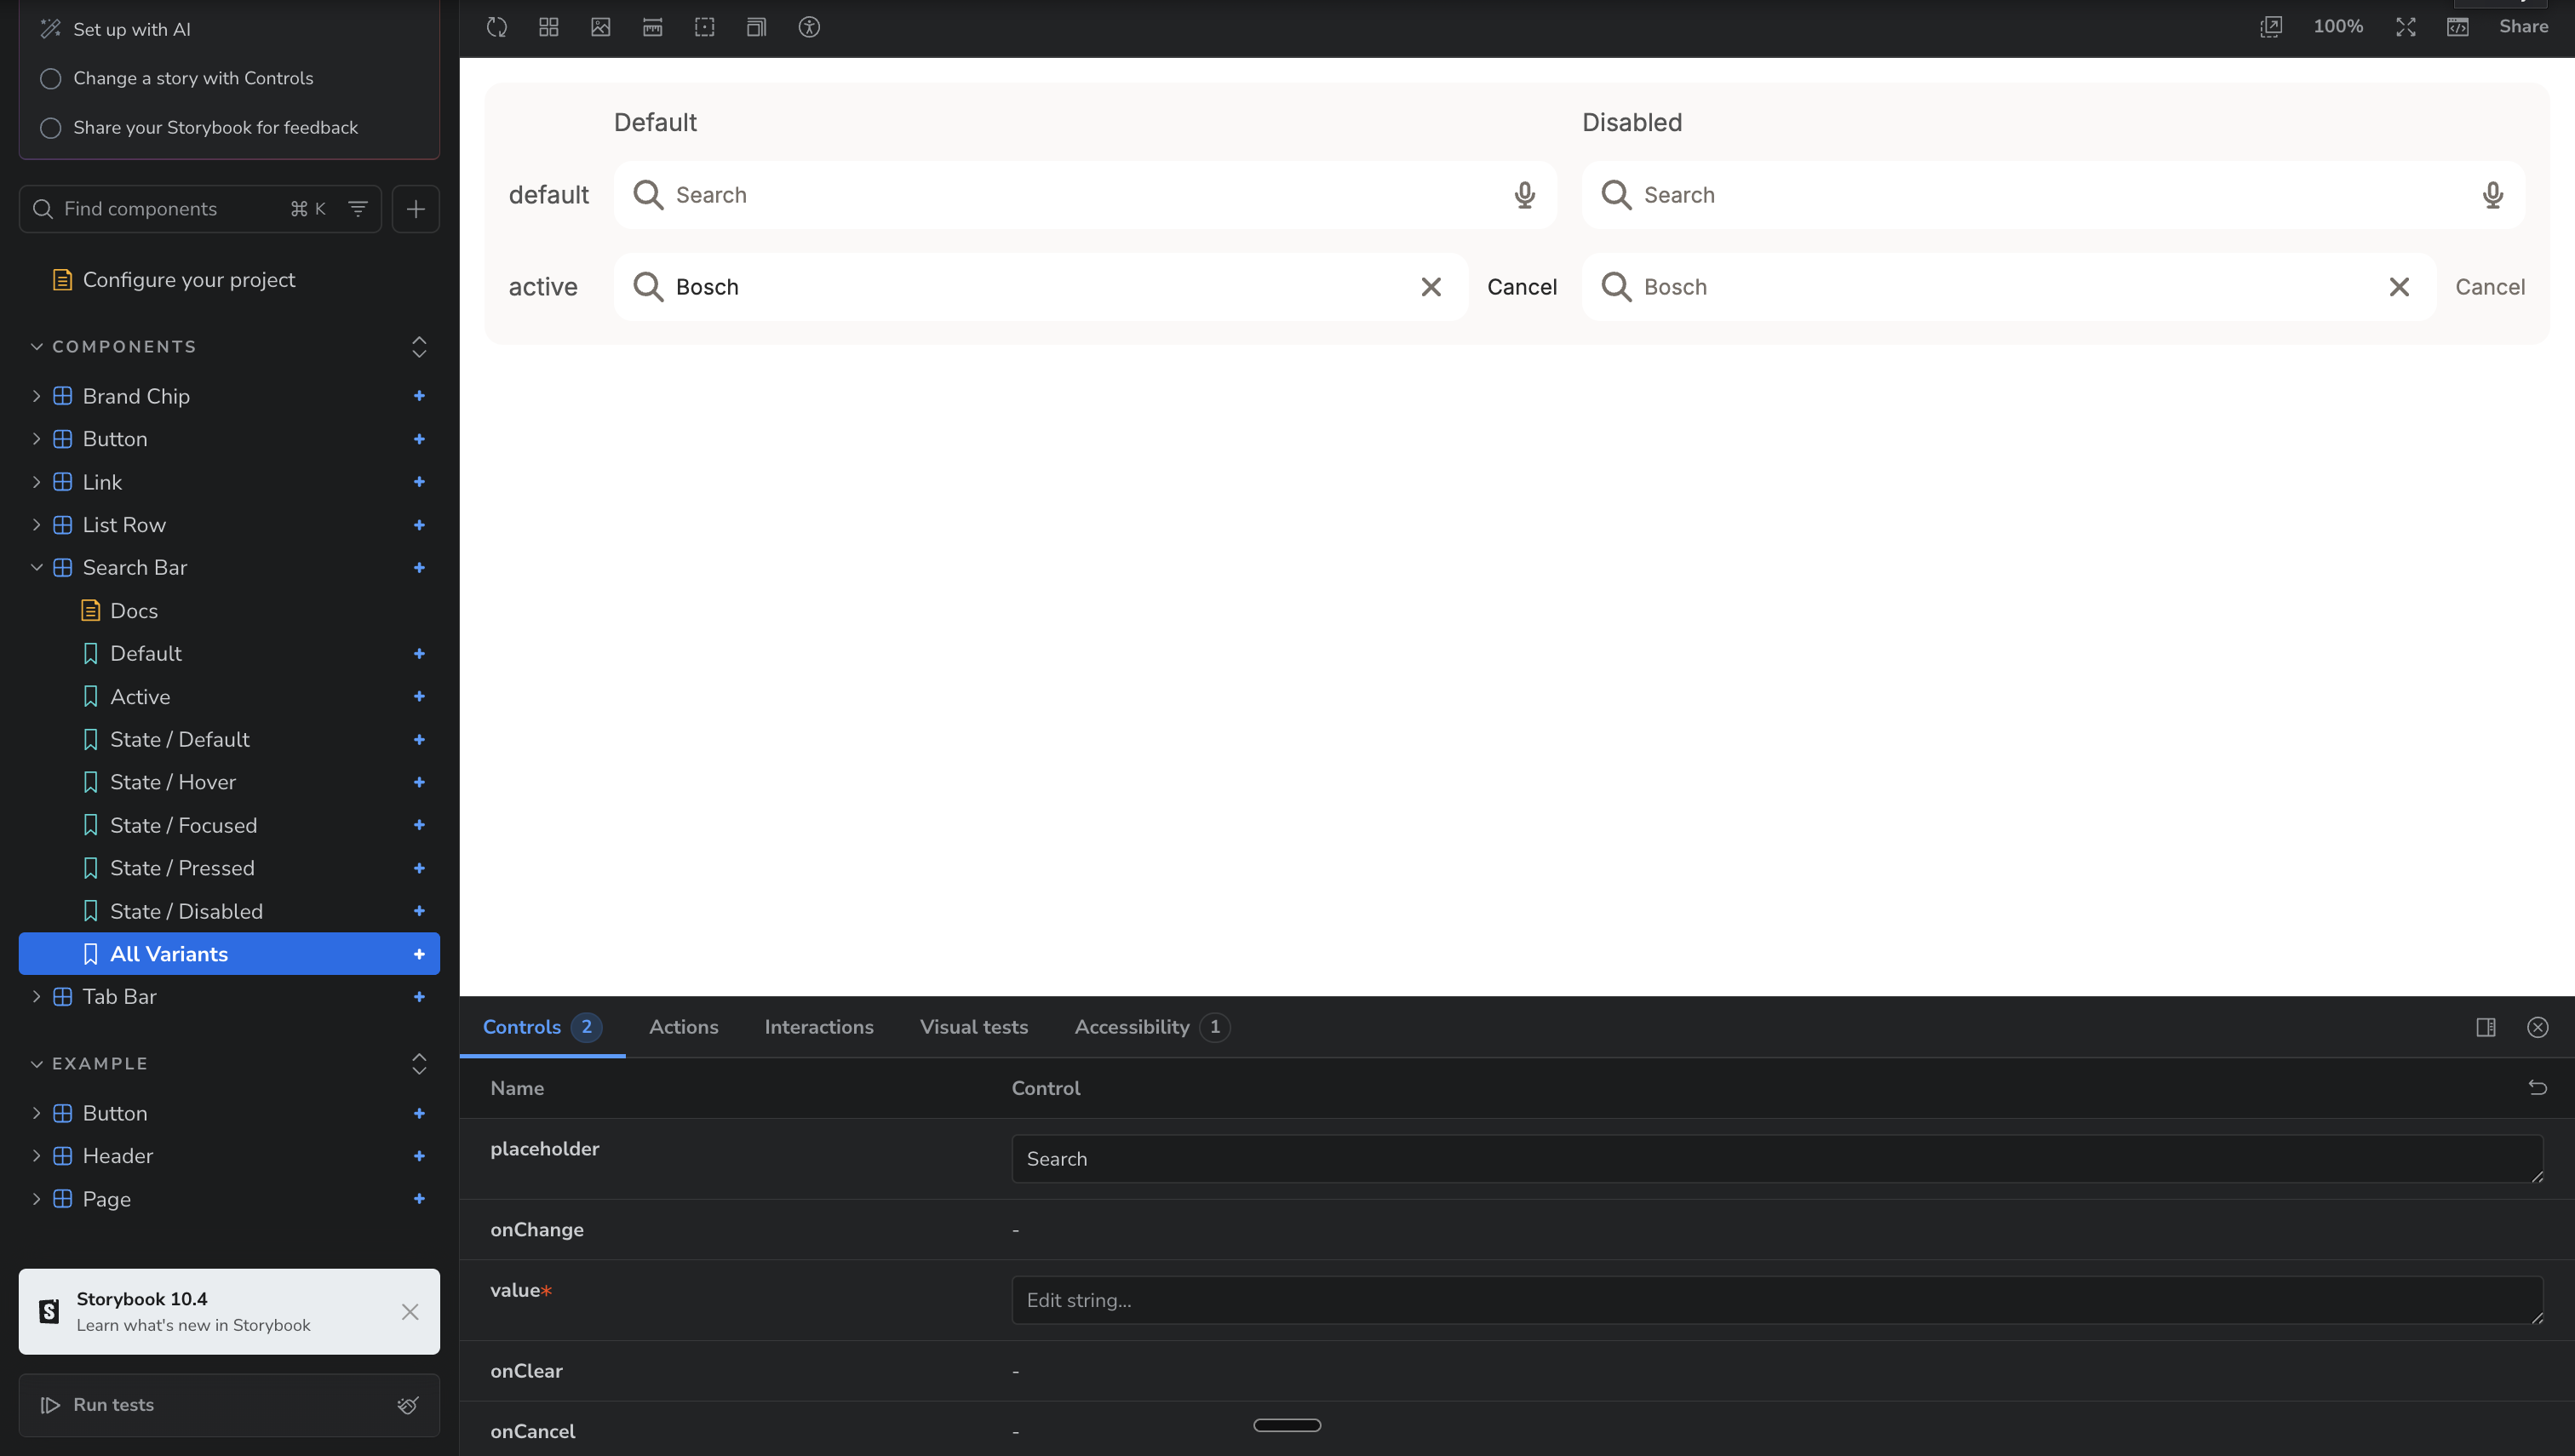Toggle the measure tool icon
This screenshot has height=1456, width=2575.
[653, 27]
